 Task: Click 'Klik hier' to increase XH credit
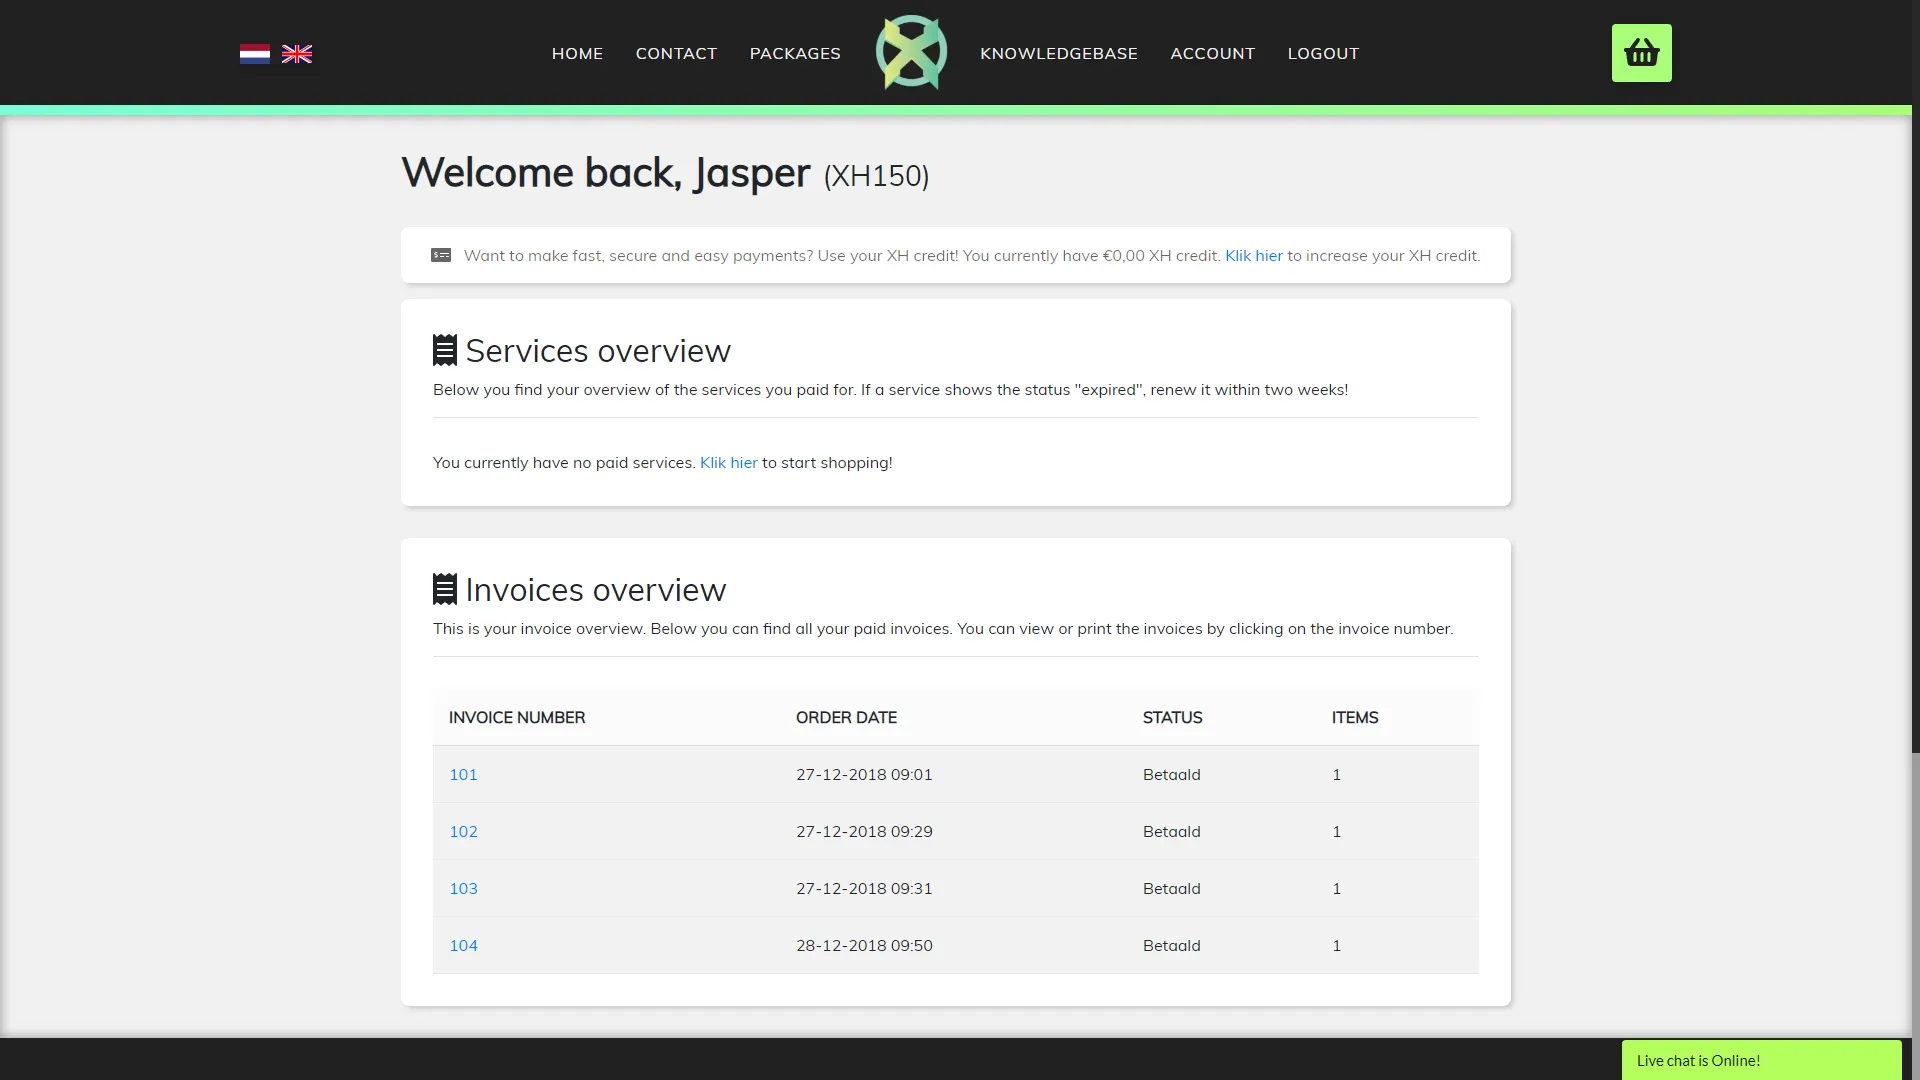[x=1254, y=256]
